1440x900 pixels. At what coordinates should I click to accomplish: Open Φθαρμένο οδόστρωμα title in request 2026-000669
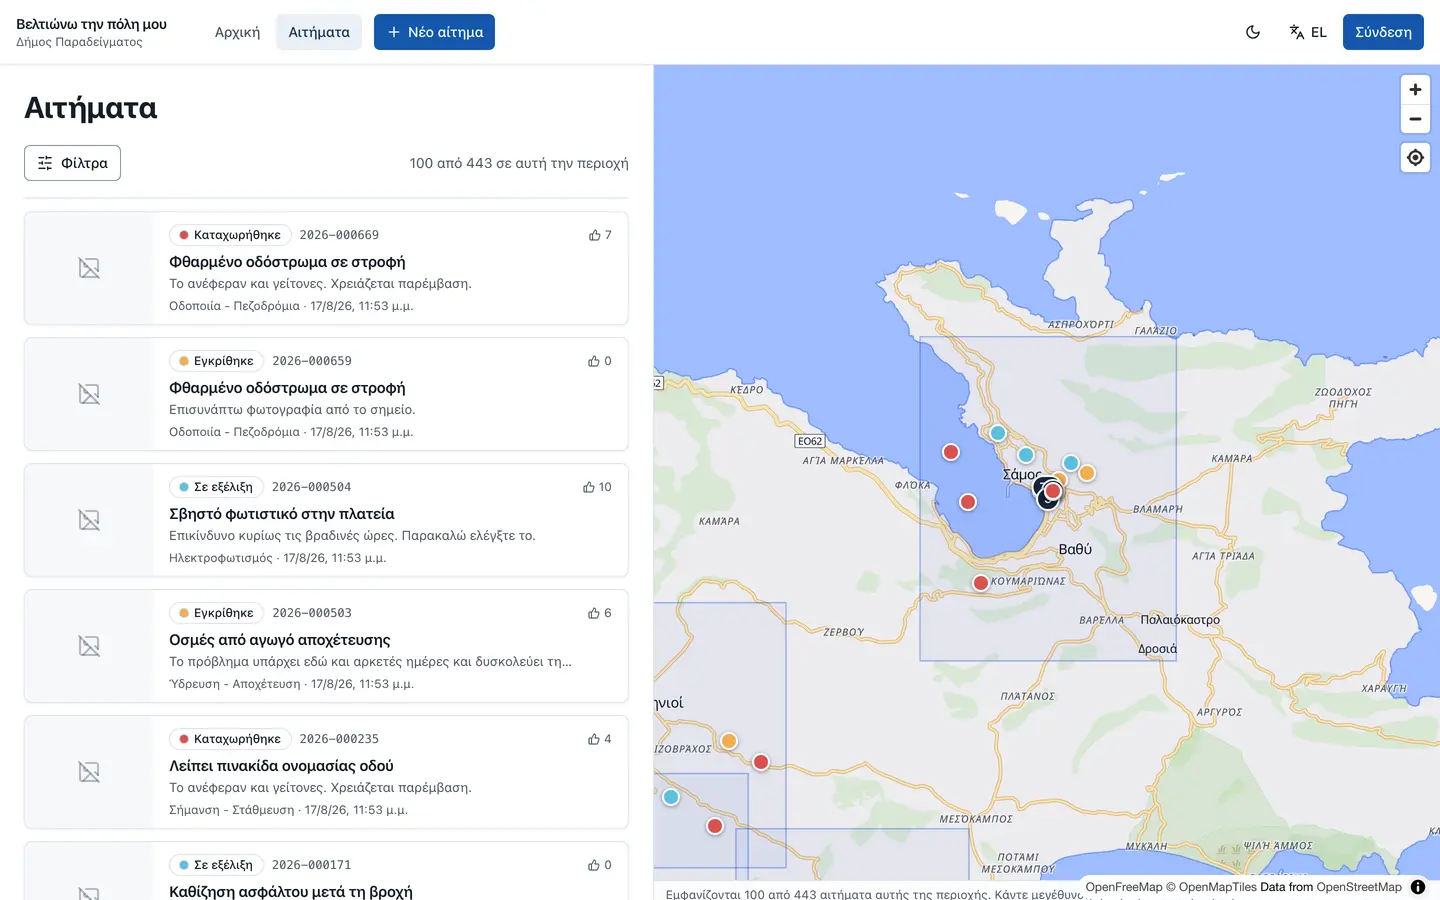coord(287,262)
